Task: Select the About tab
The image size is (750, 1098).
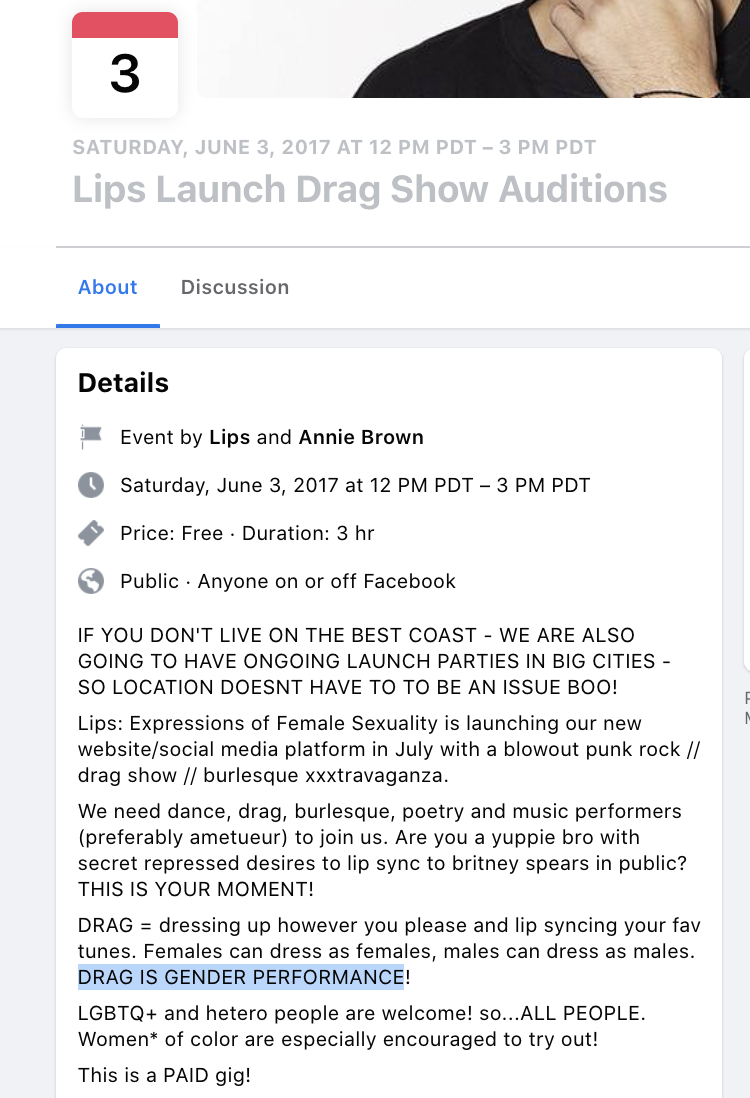Action: coord(108,287)
